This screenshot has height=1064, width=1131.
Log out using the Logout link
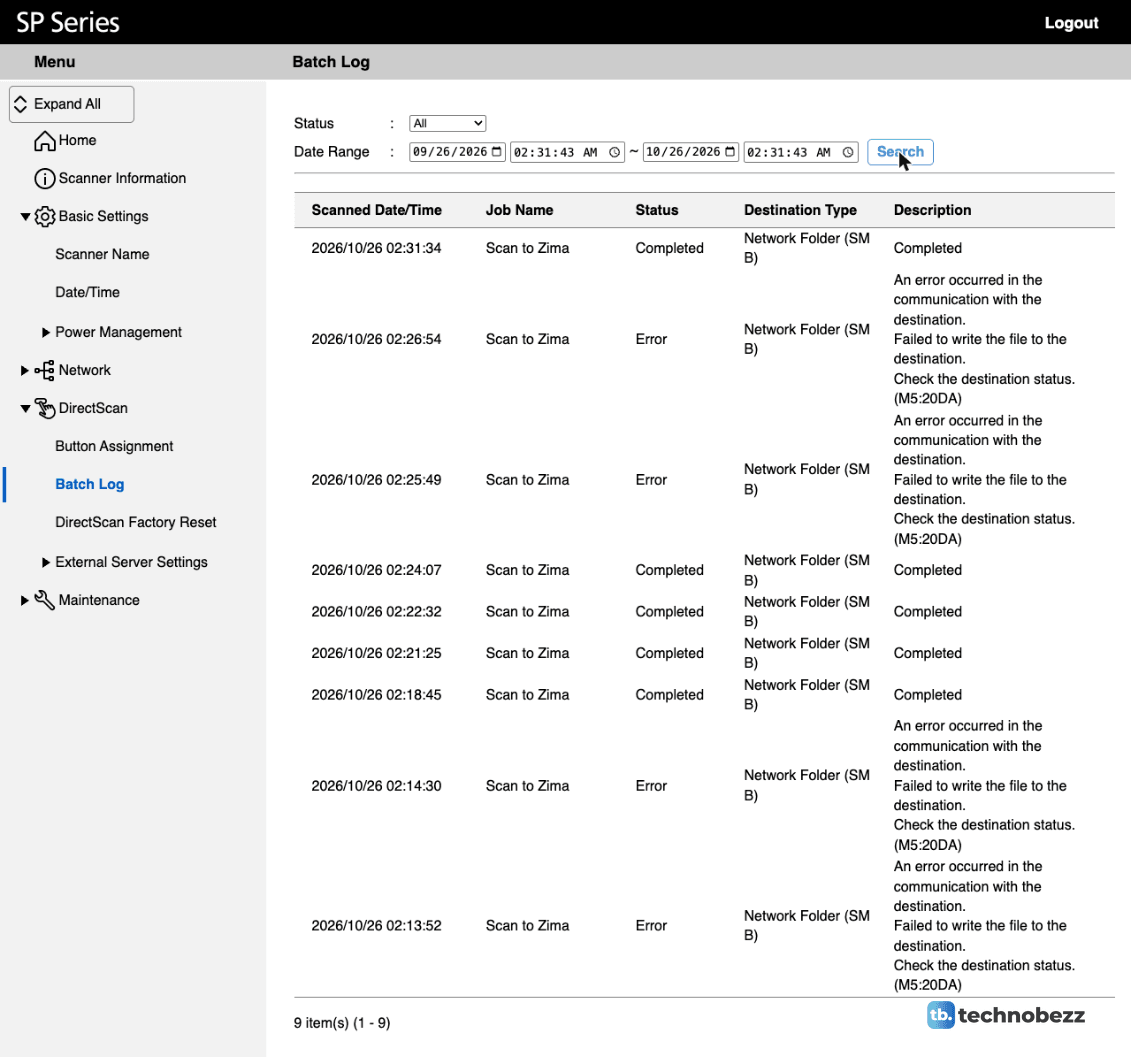click(1071, 23)
